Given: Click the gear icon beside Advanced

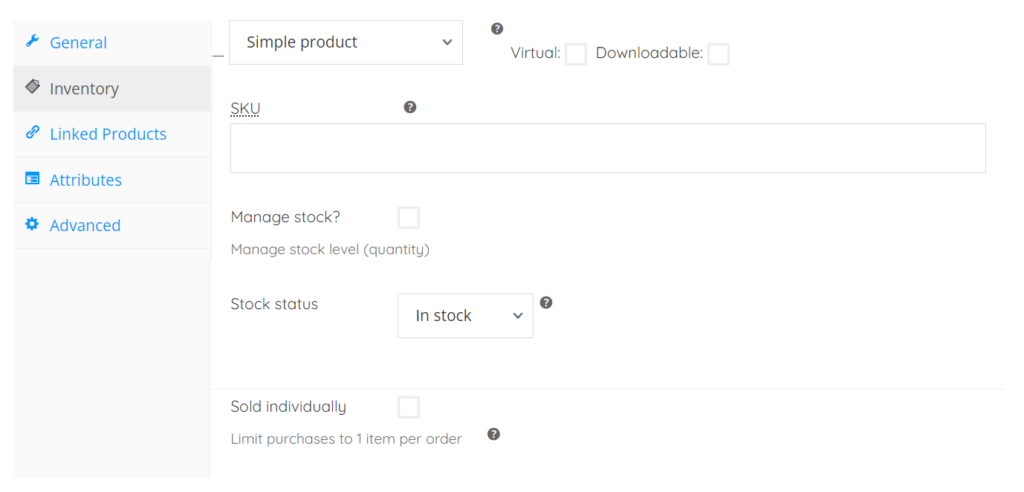Looking at the screenshot, I should coord(32,225).
